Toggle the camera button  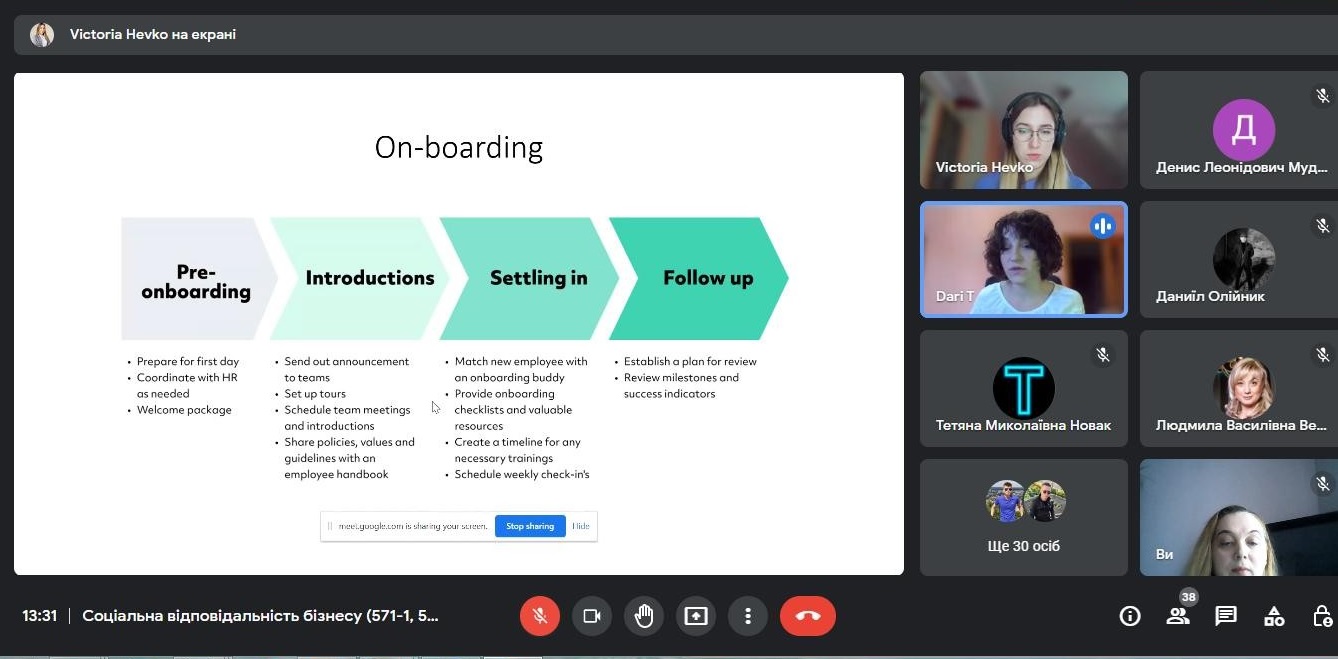point(592,616)
